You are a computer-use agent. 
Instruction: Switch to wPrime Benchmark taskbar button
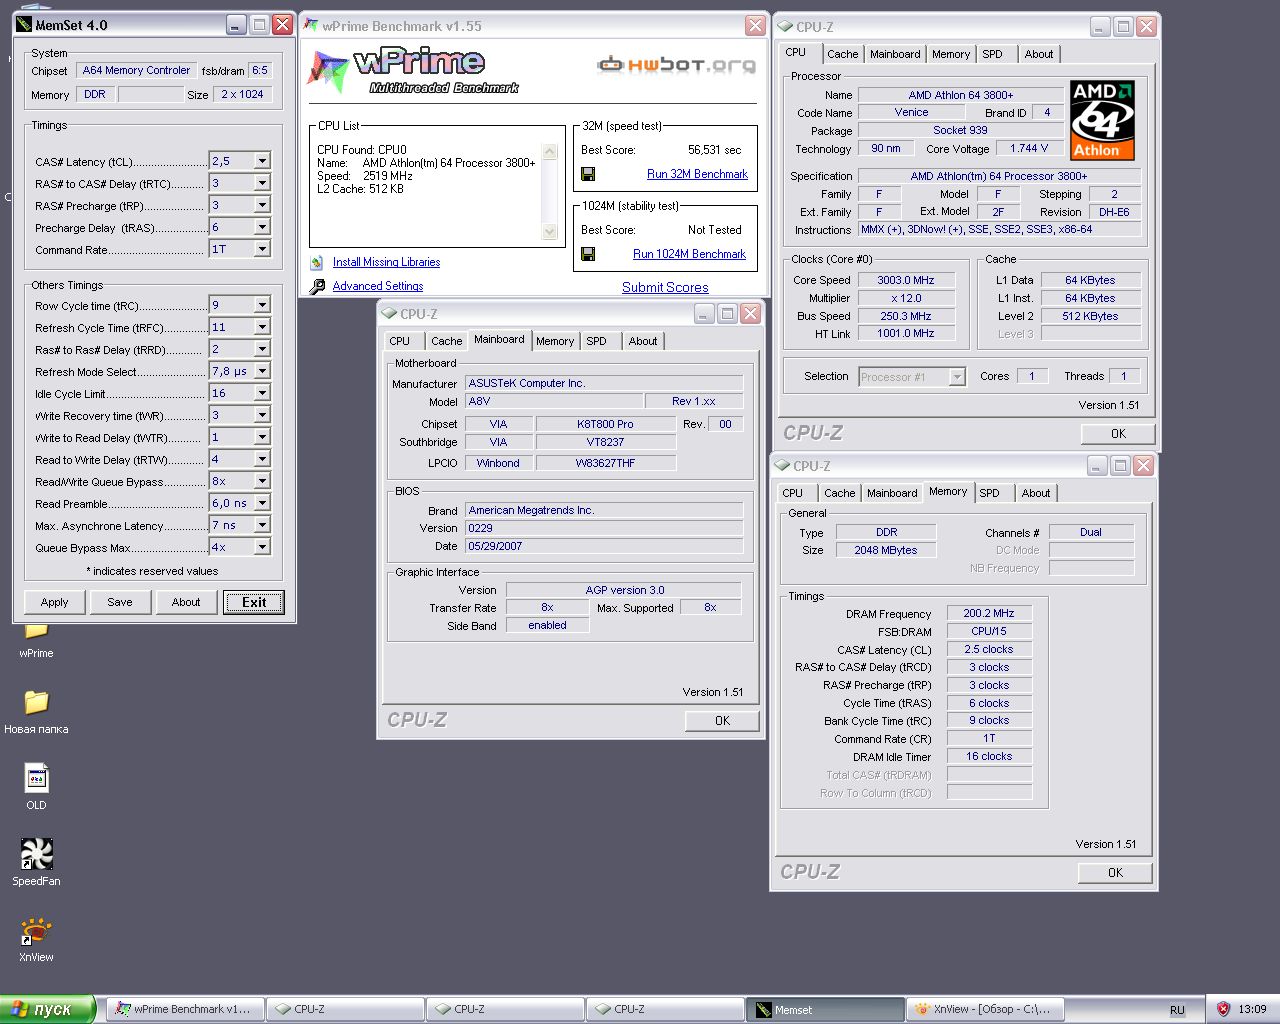[x=186, y=1009]
